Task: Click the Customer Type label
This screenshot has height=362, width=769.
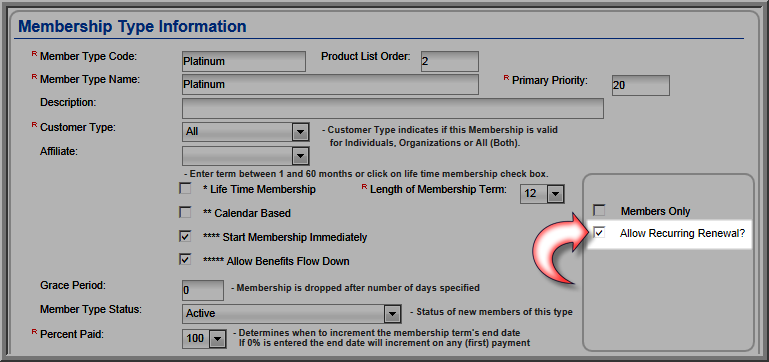Action: coord(78,128)
